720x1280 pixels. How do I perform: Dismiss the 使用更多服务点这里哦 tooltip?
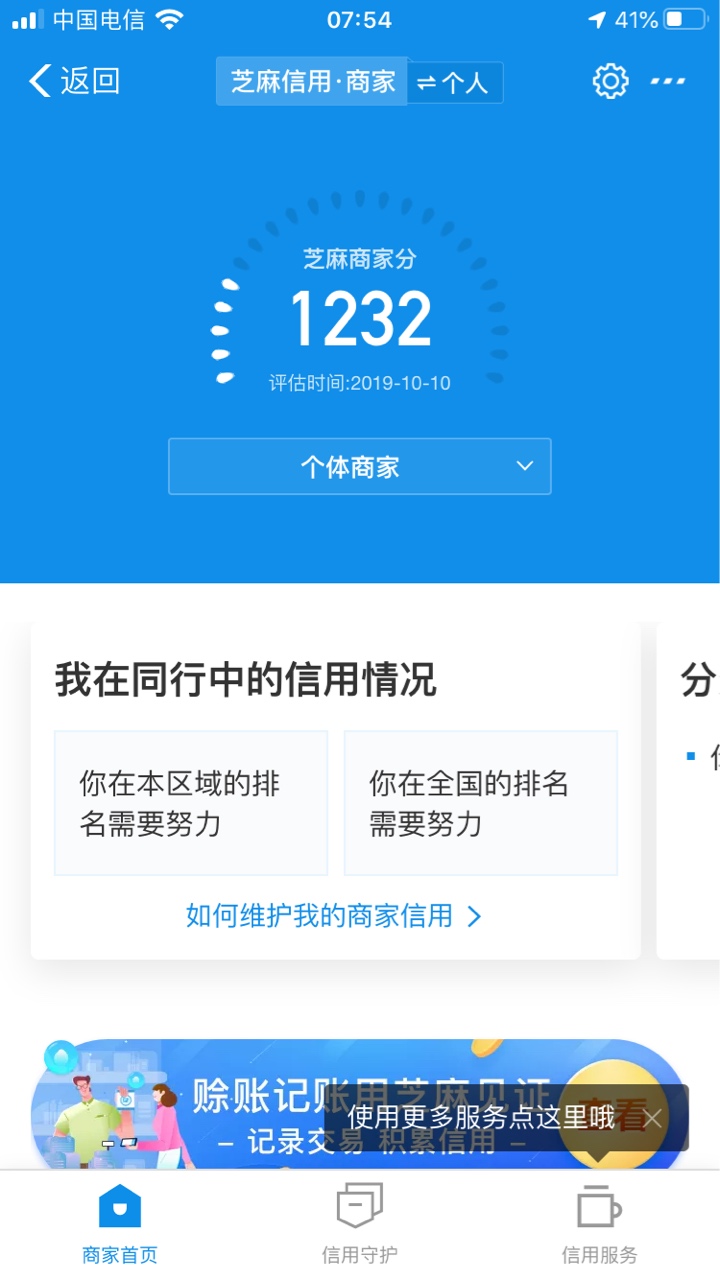coord(653,1118)
